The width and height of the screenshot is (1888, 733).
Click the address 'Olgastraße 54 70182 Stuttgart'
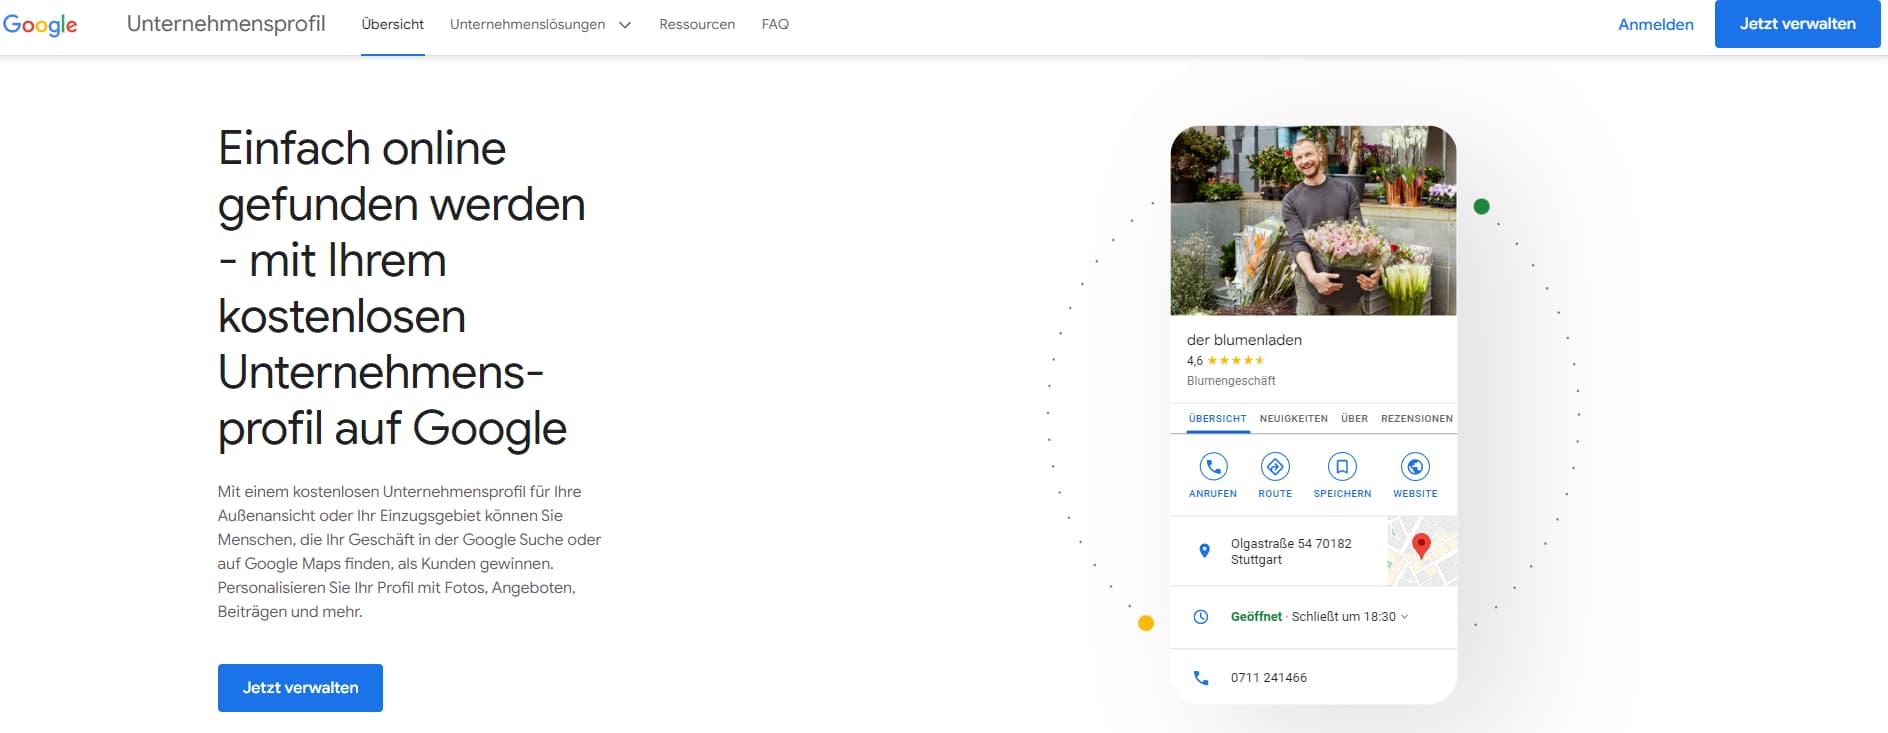1291,552
